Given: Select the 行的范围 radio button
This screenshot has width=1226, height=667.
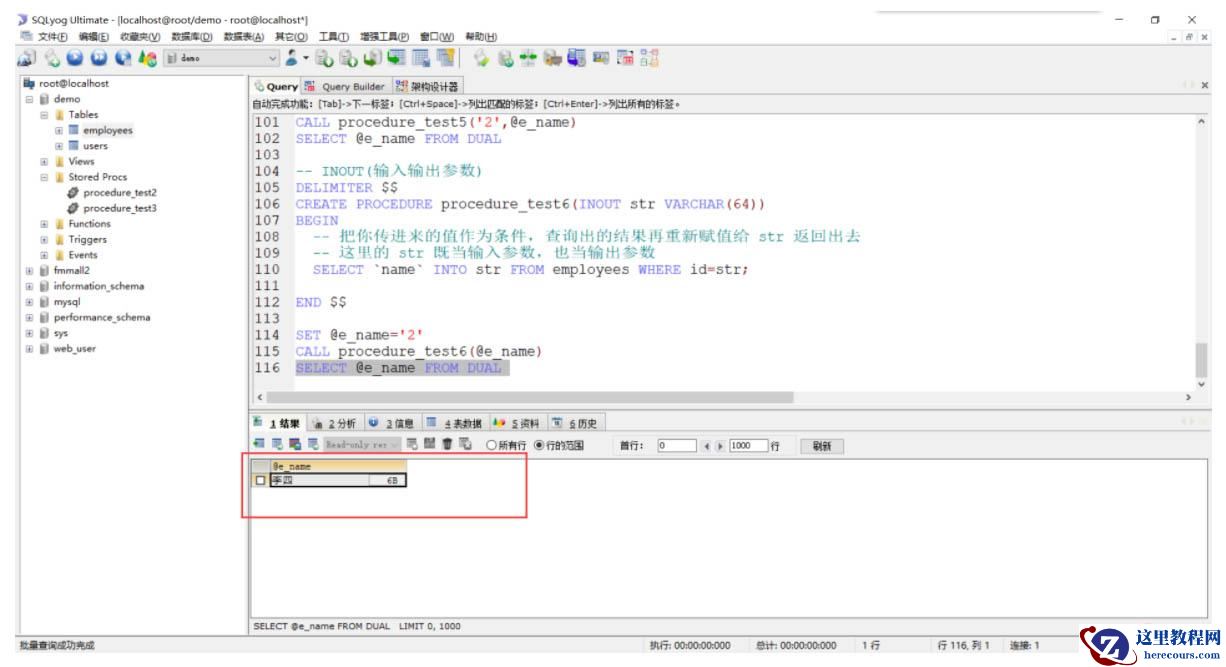Looking at the screenshot, I should point(539,445).
